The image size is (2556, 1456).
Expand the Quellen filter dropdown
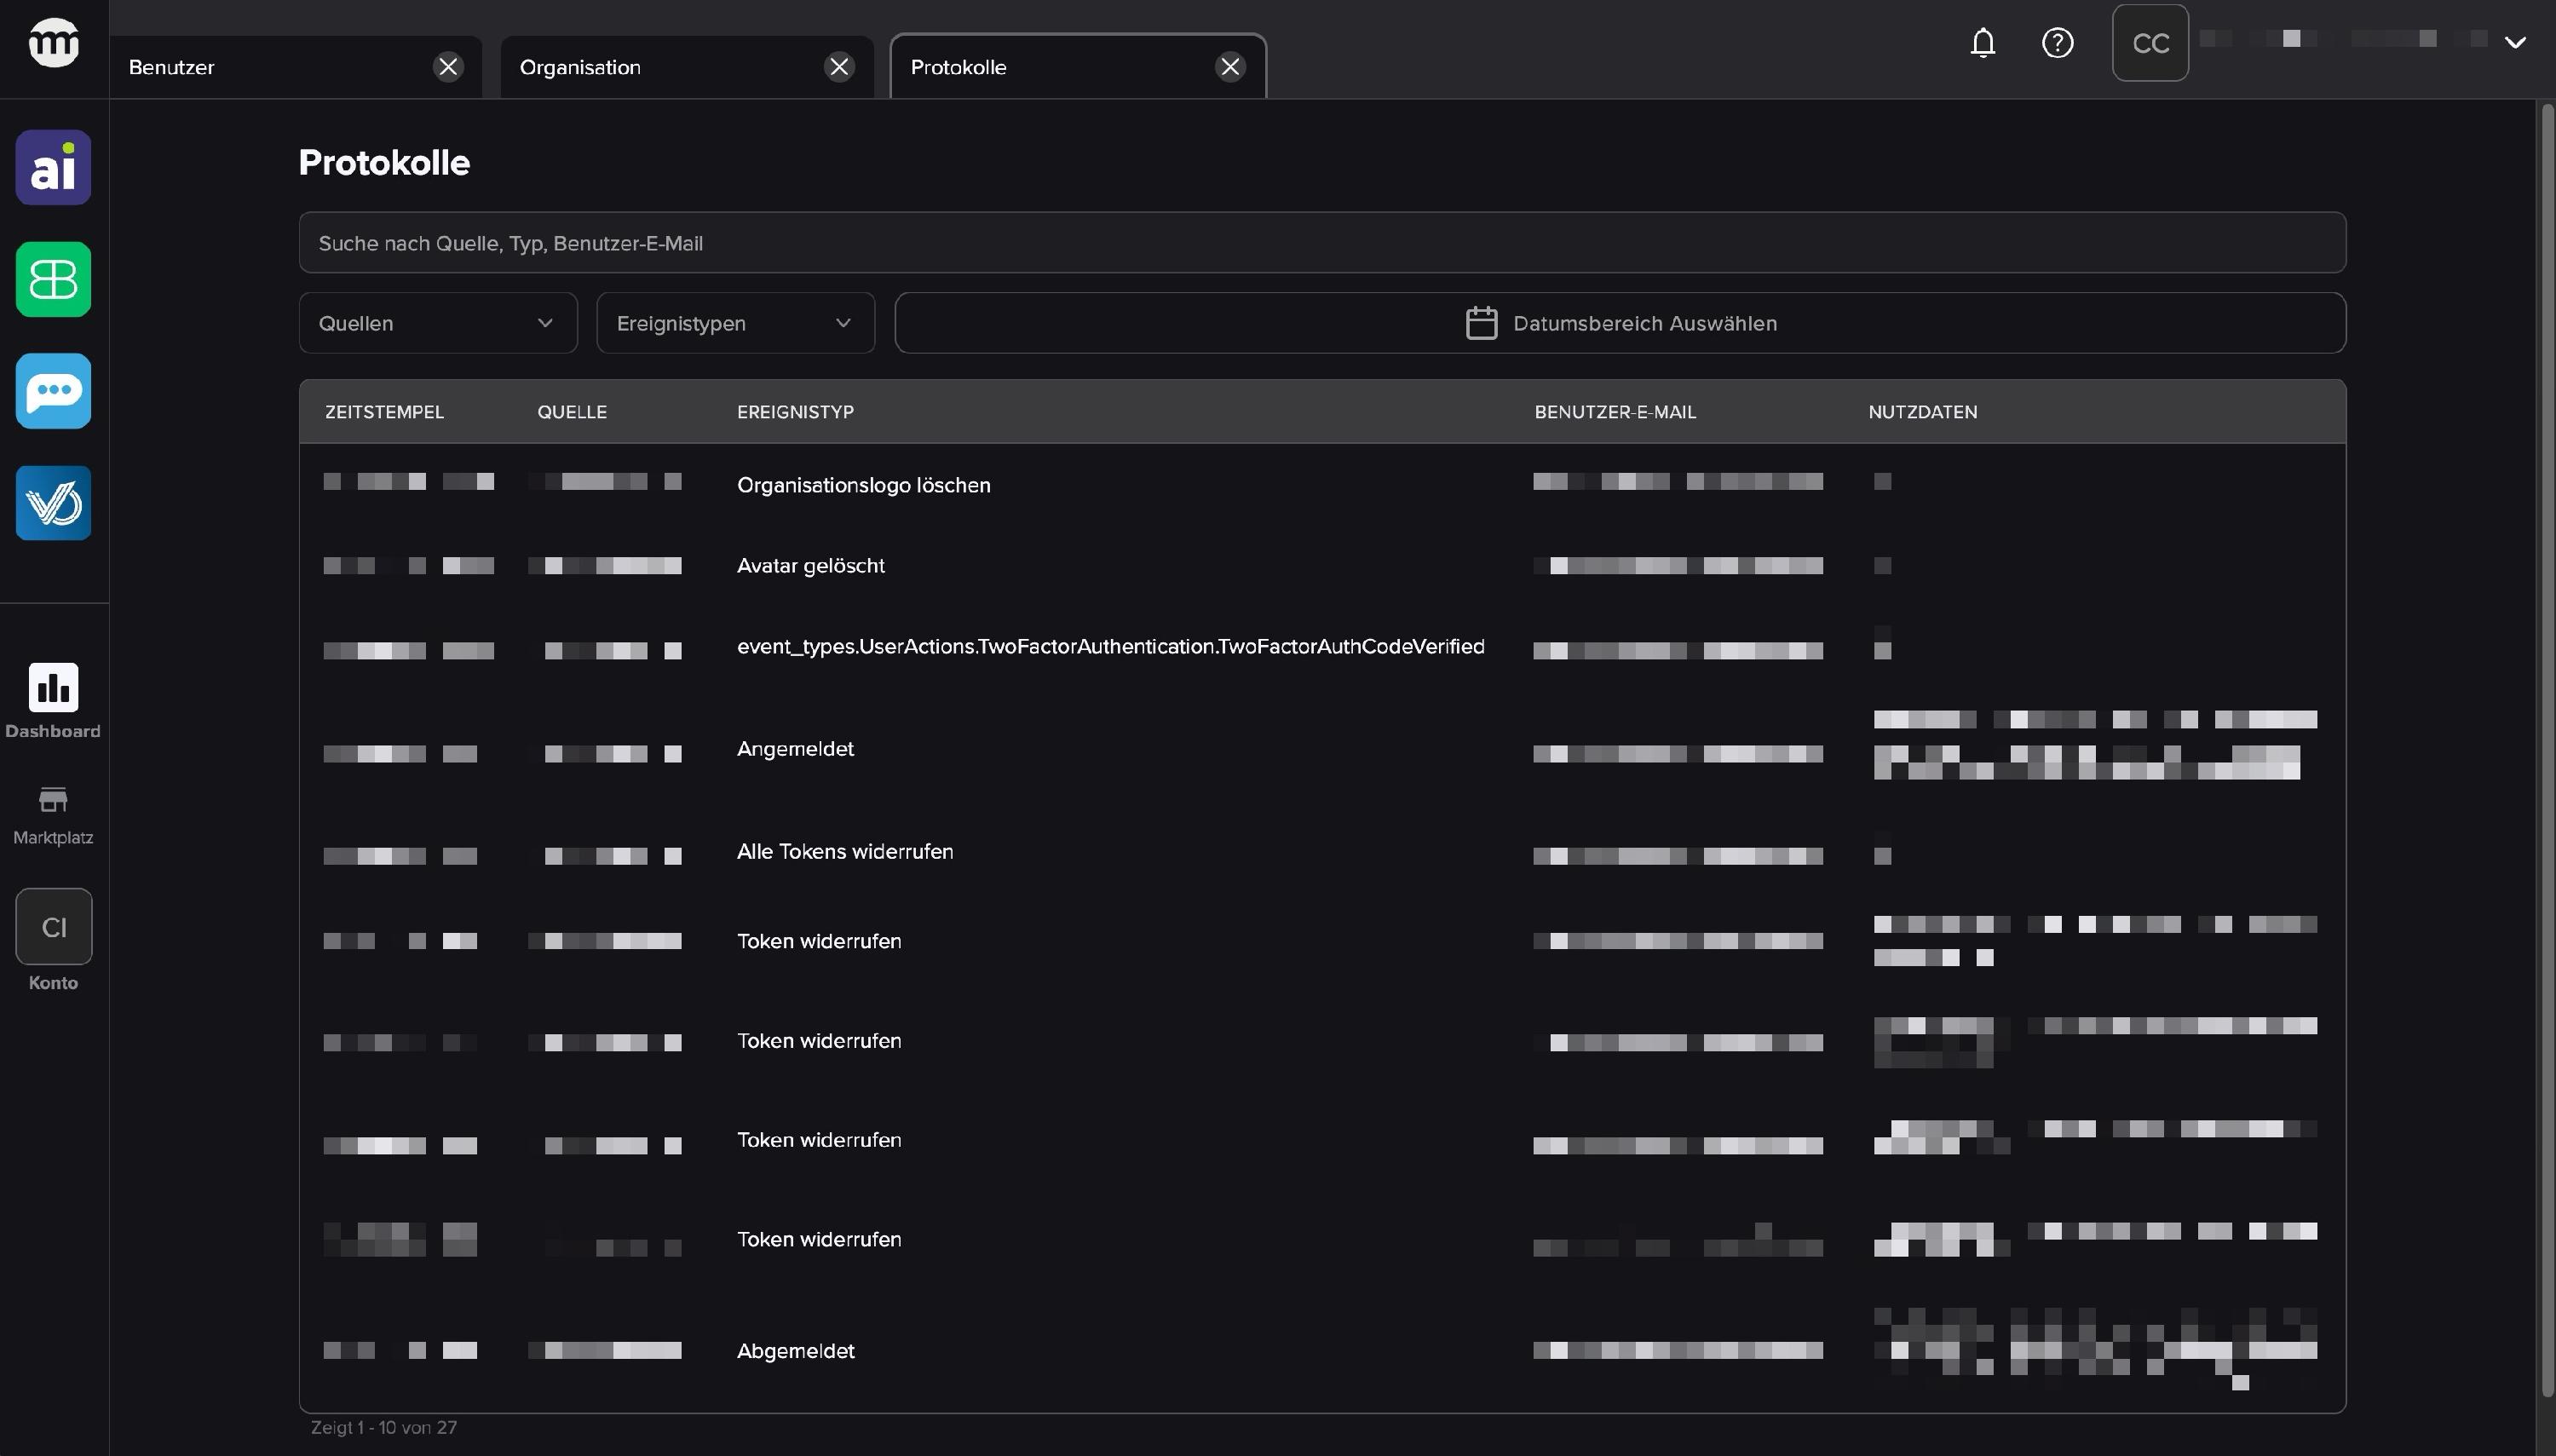[438, 323]
